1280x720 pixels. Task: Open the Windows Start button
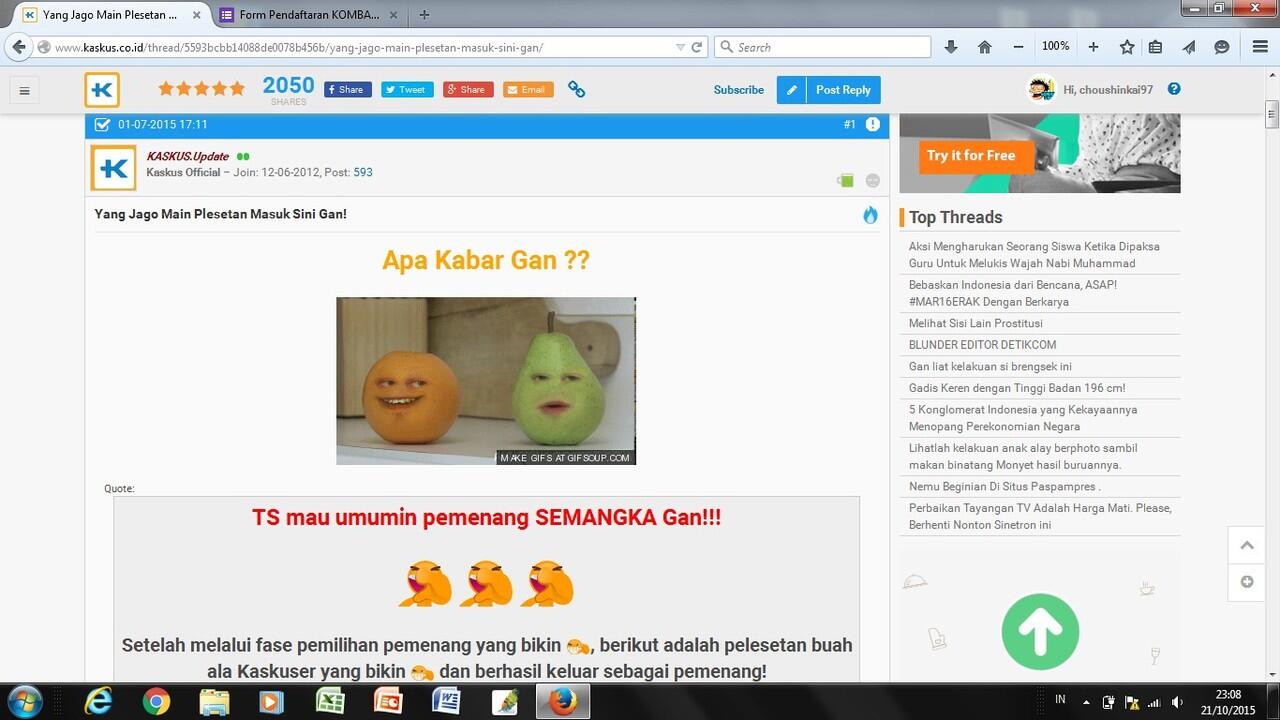pyautogui.click(x=24, y=702)
